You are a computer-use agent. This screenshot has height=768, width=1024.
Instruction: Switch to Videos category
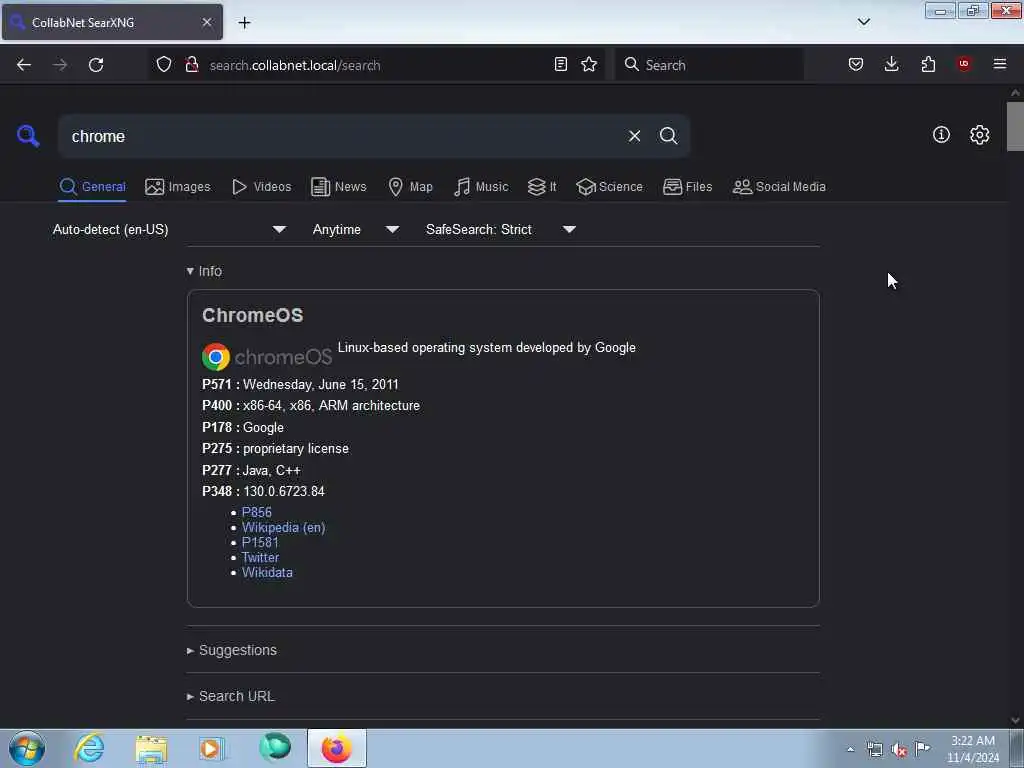click(262, 187)
